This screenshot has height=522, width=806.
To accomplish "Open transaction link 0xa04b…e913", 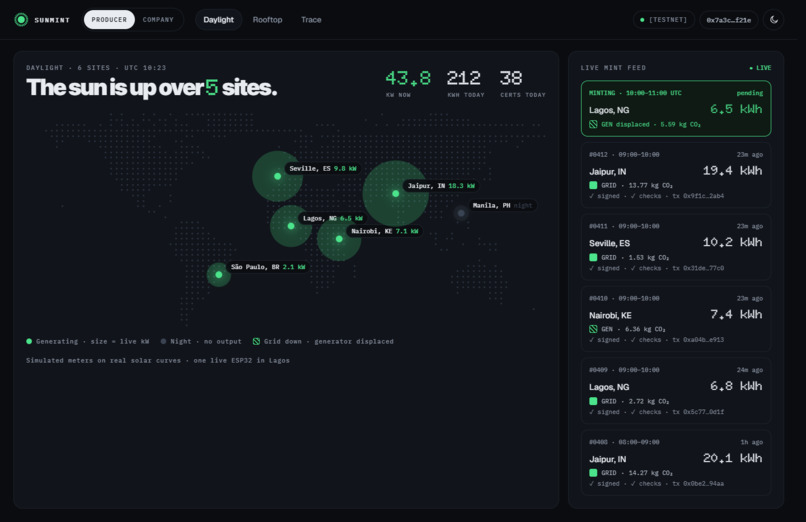I will coord(698,340).
